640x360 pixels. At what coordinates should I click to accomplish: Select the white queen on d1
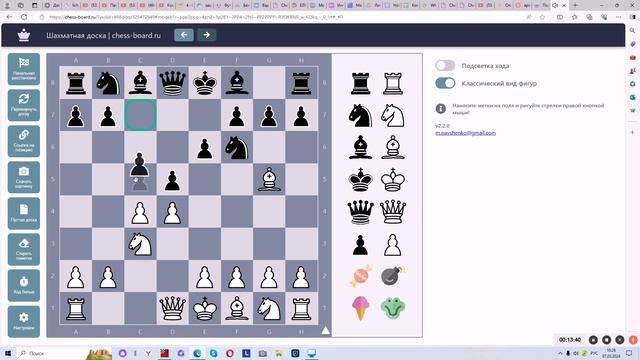pyautogui.click(x=172, y=309)
